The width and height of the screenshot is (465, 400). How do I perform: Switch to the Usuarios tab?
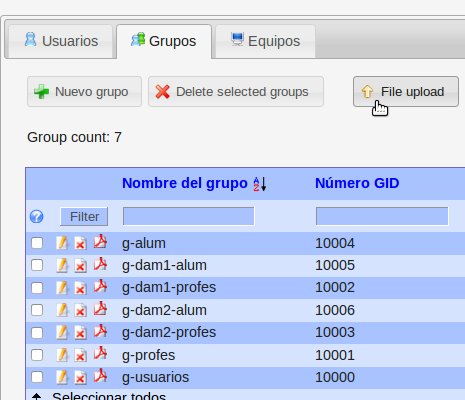click(x=61, y=41)
